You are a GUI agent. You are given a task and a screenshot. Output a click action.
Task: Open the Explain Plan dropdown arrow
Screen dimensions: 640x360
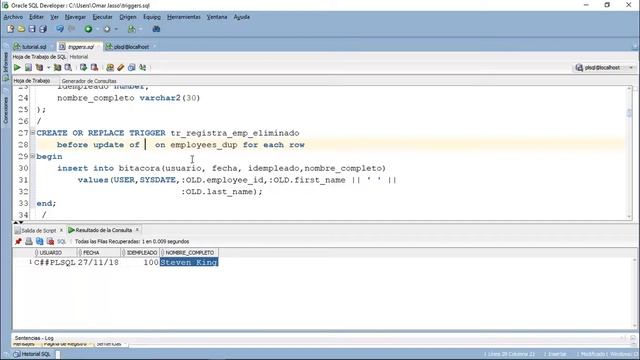coord(48,67)
